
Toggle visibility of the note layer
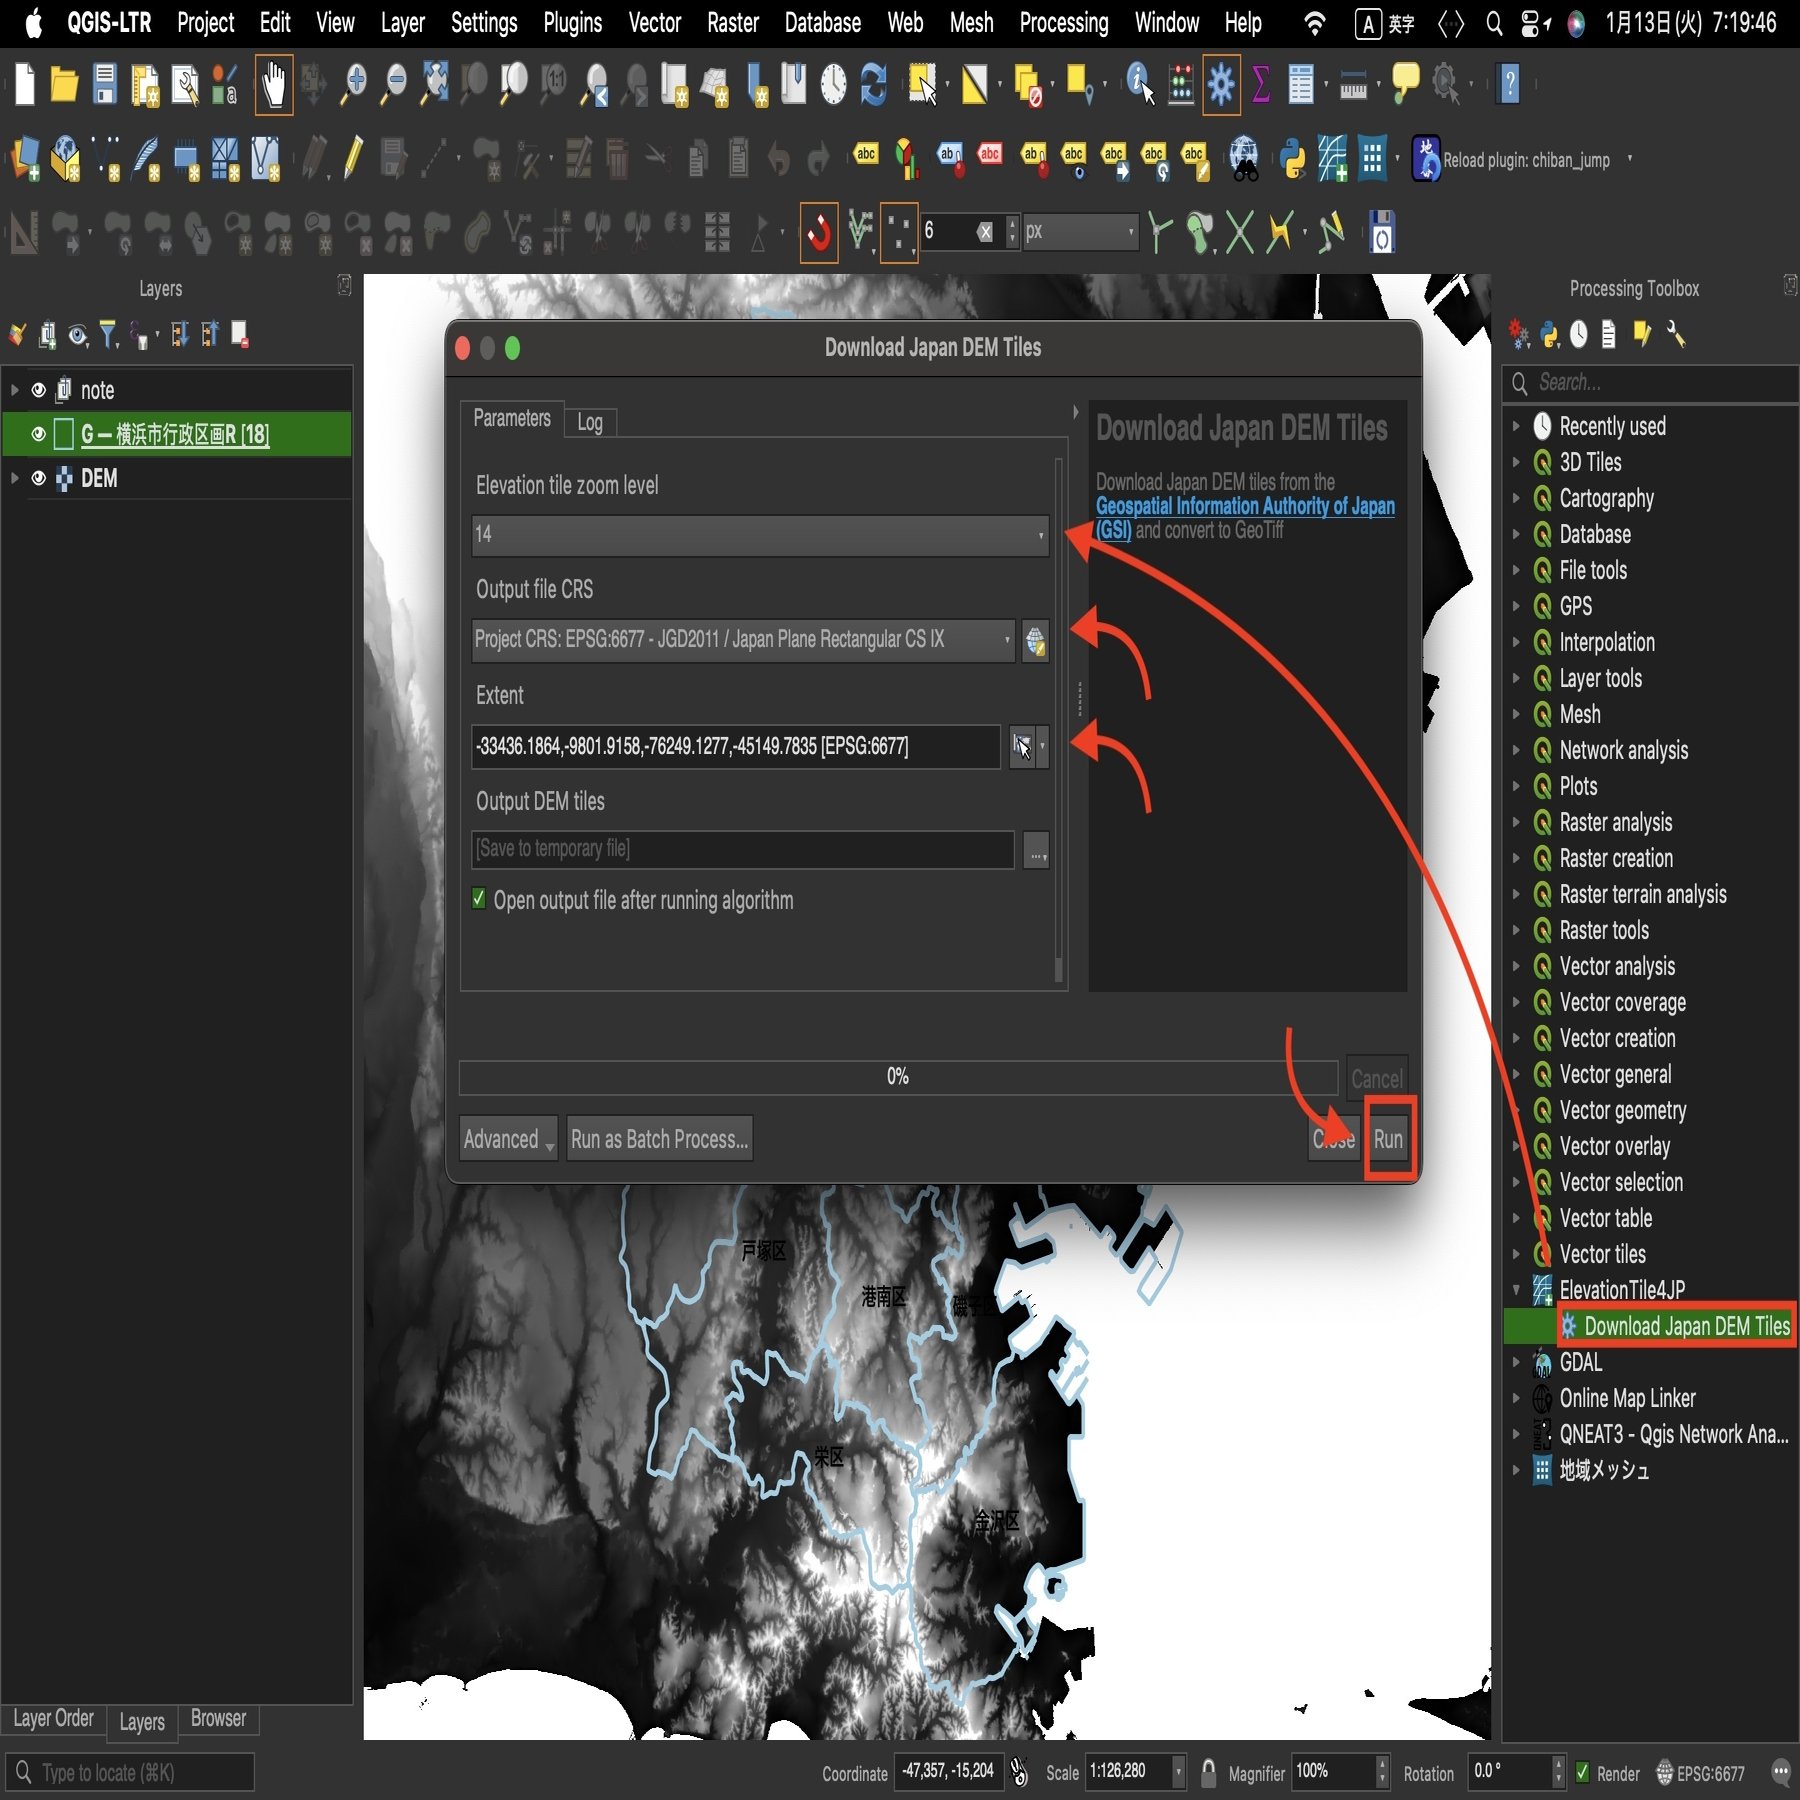pyautogui.click(x=39, y=390)
